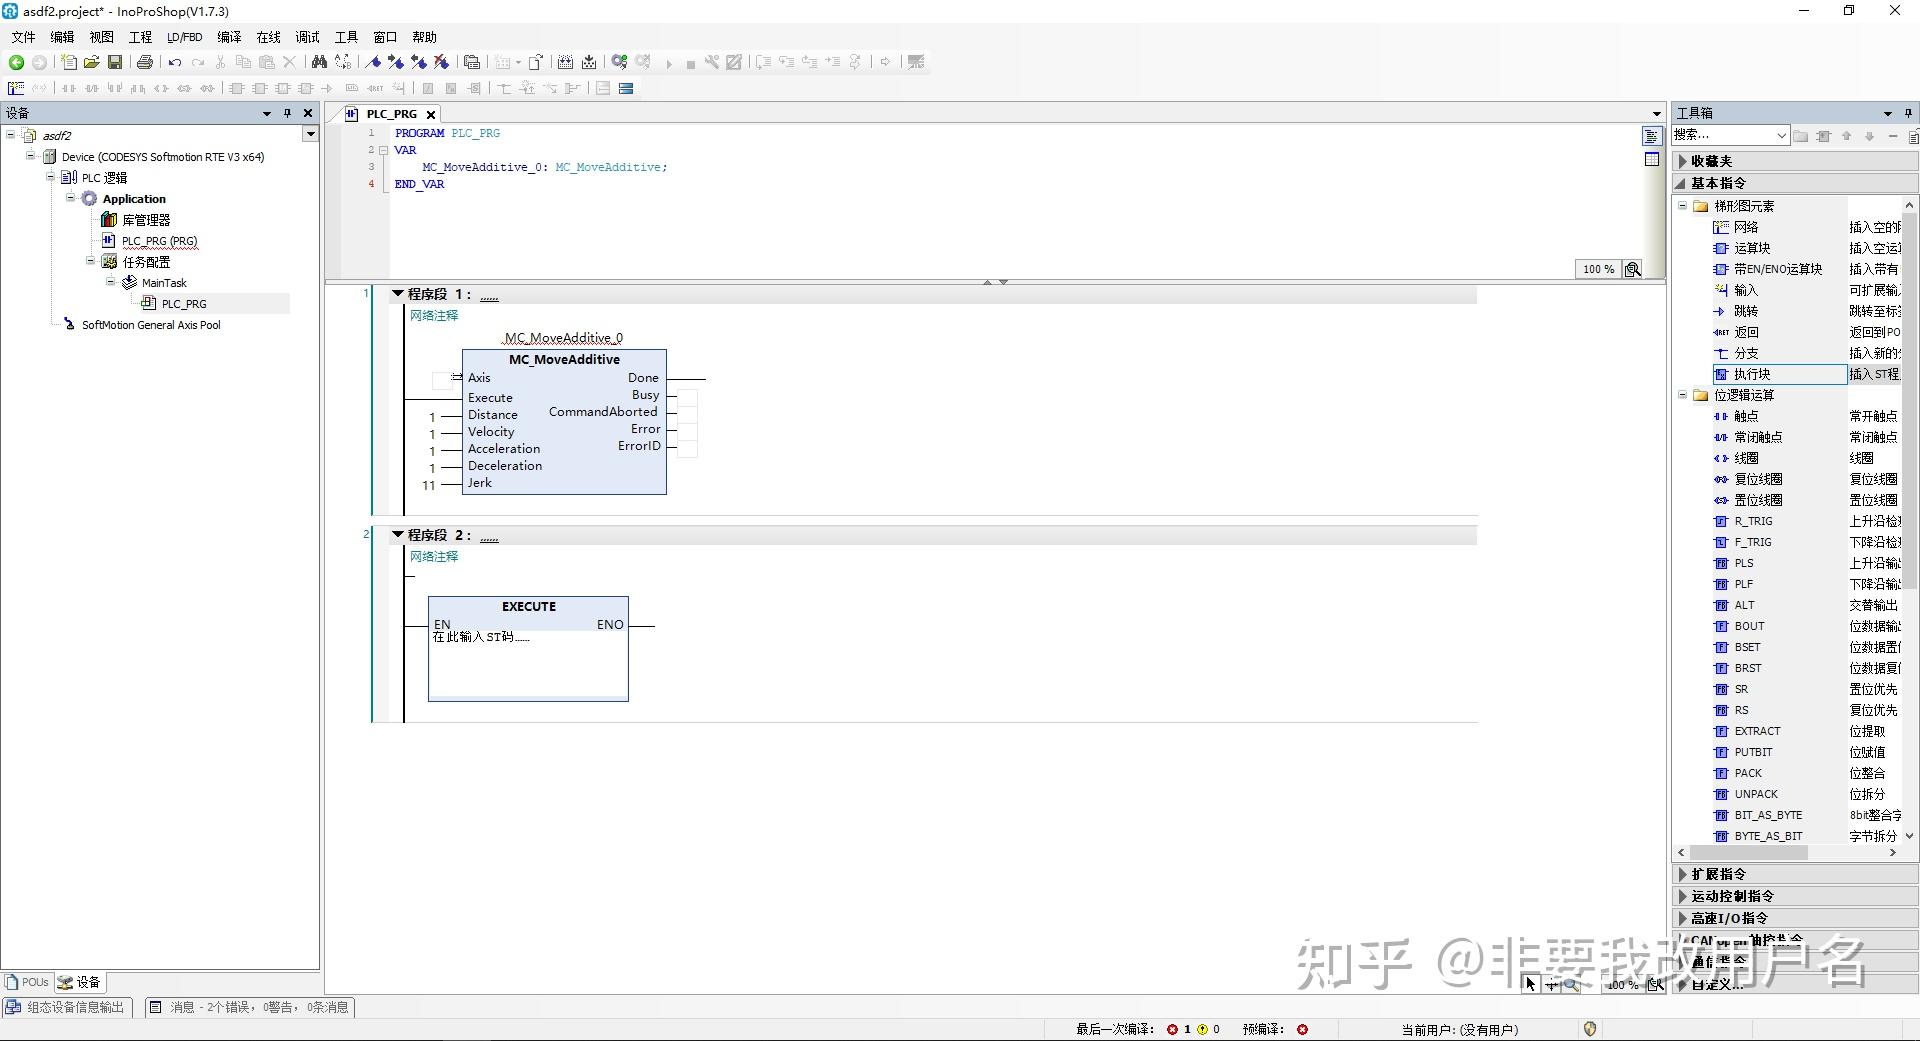The height and width of the screenshot is (1041, 1920).
Task: Expand the 运动控制指令 toolbox section
Action: click(x=1795, y=896)
